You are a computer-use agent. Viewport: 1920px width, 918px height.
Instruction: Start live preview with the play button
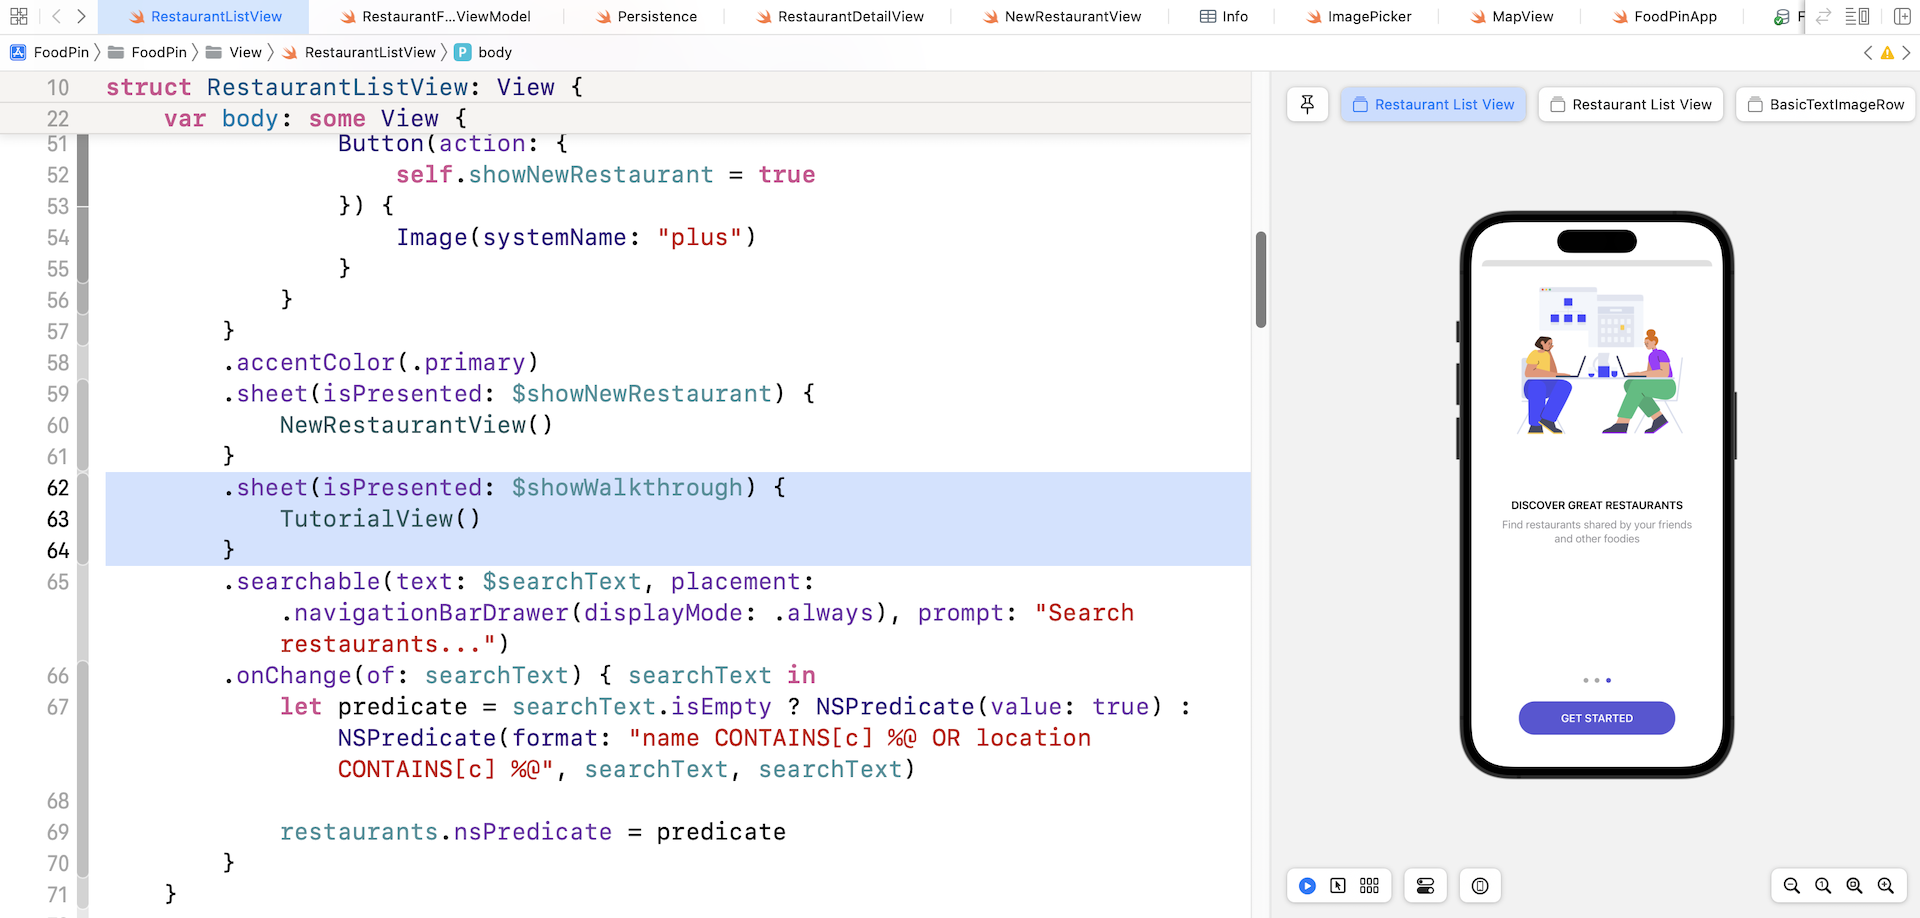point(1307,885)
